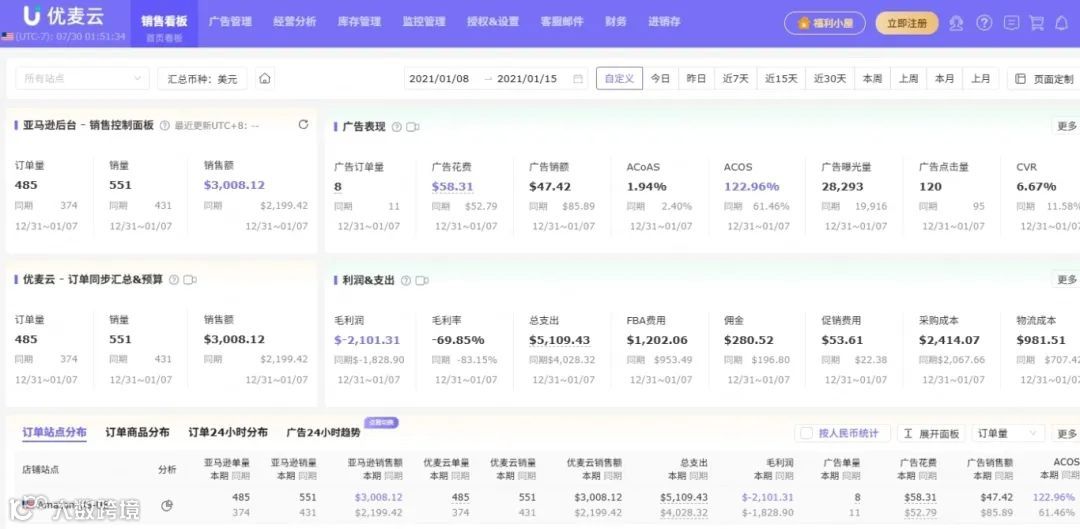Open the 汇总币种: 美元 currency selector
Screen dimensions: 1080x529
(x=202, y=79)
